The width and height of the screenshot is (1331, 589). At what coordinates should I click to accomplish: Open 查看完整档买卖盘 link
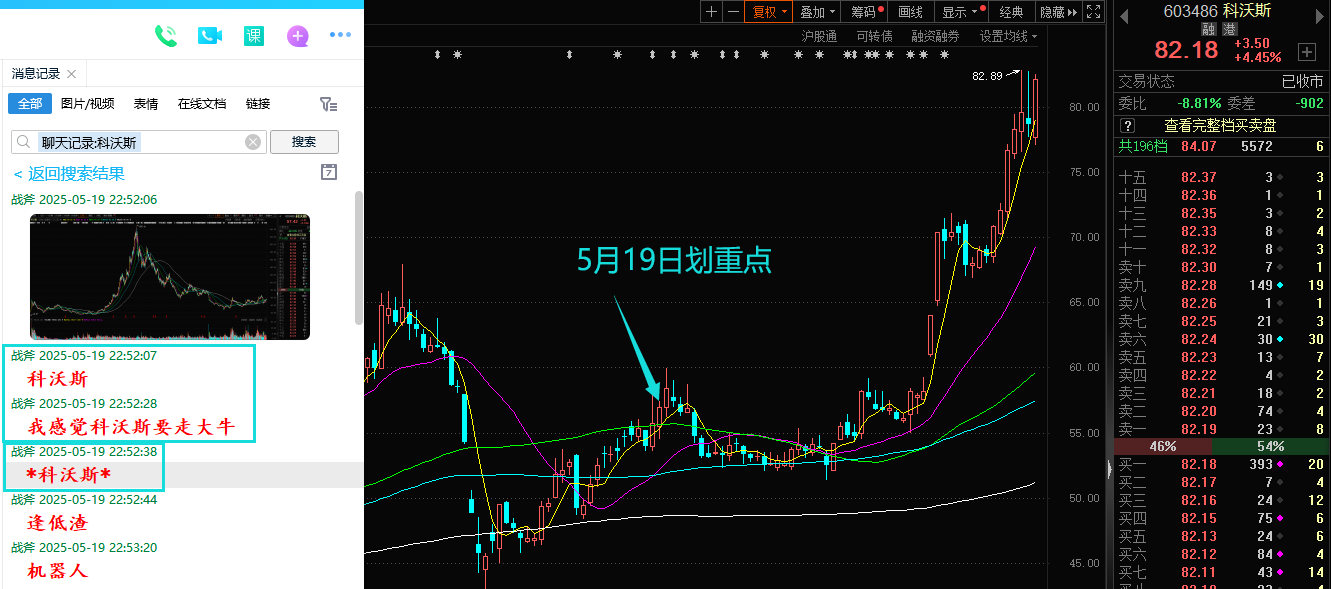(x=1220, y=125)
